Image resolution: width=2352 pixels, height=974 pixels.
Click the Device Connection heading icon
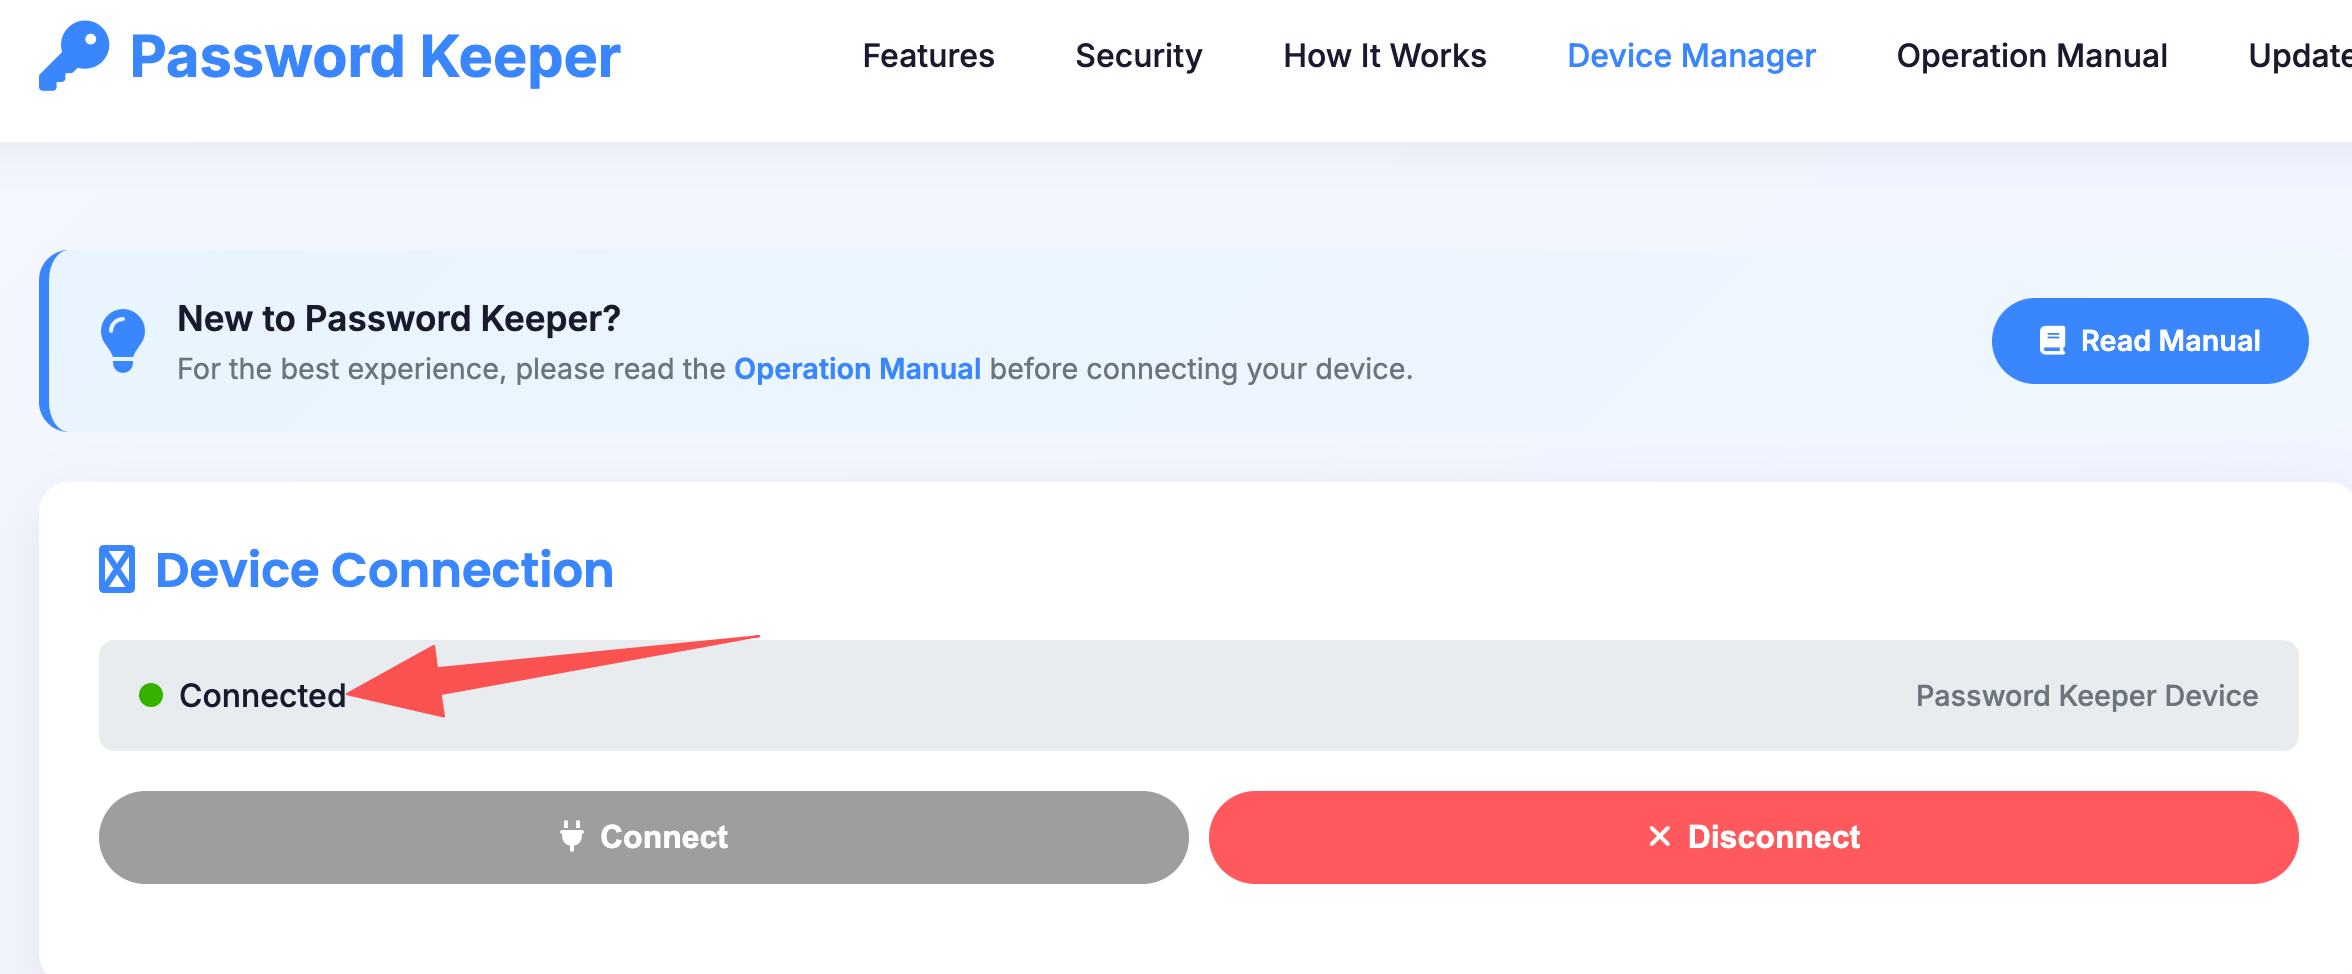117,570
